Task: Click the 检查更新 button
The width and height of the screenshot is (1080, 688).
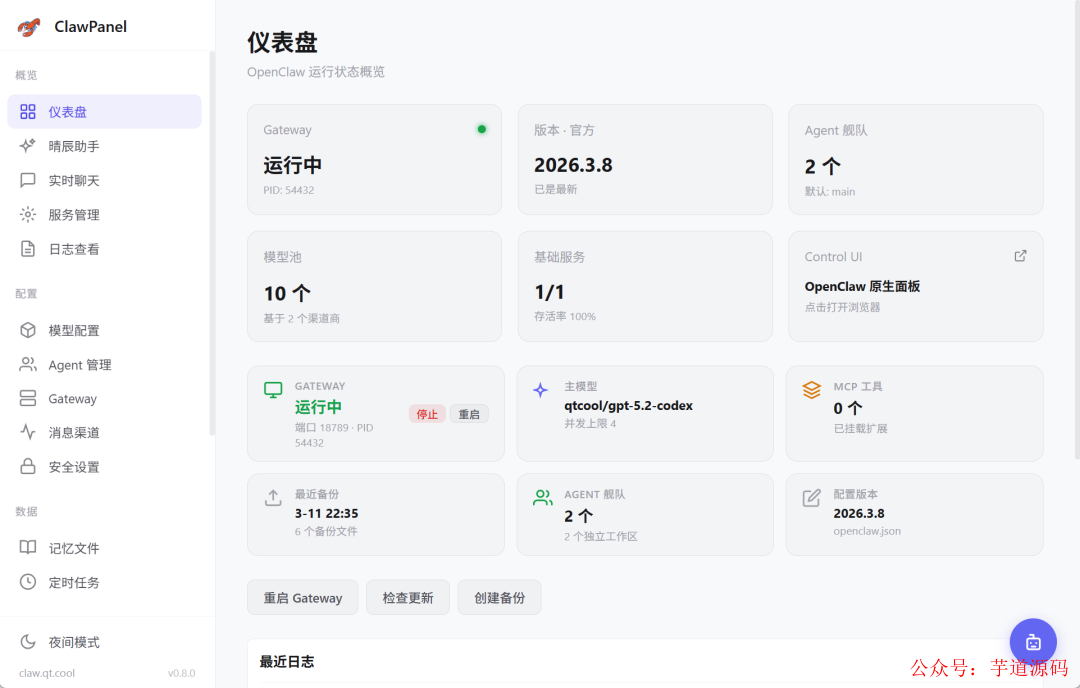Action: tap(408, 598)
